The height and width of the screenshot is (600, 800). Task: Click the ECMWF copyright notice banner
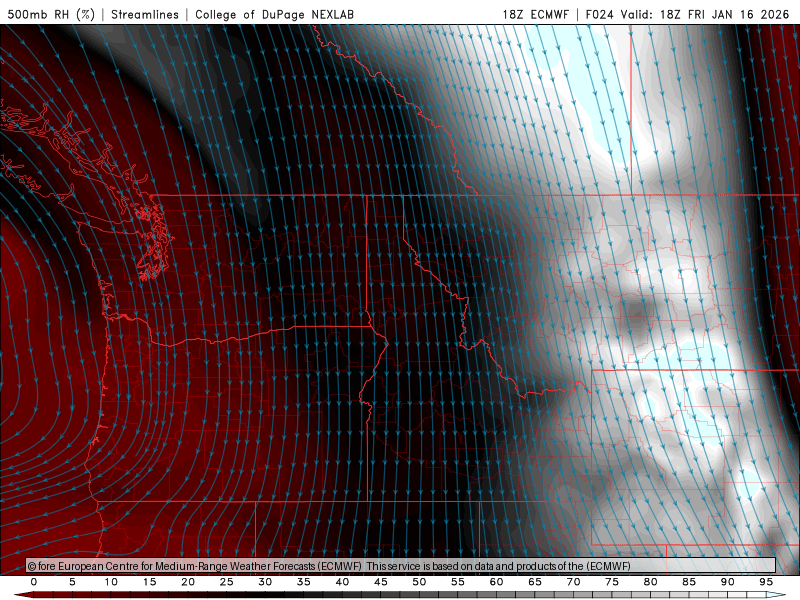pos(401,565)
